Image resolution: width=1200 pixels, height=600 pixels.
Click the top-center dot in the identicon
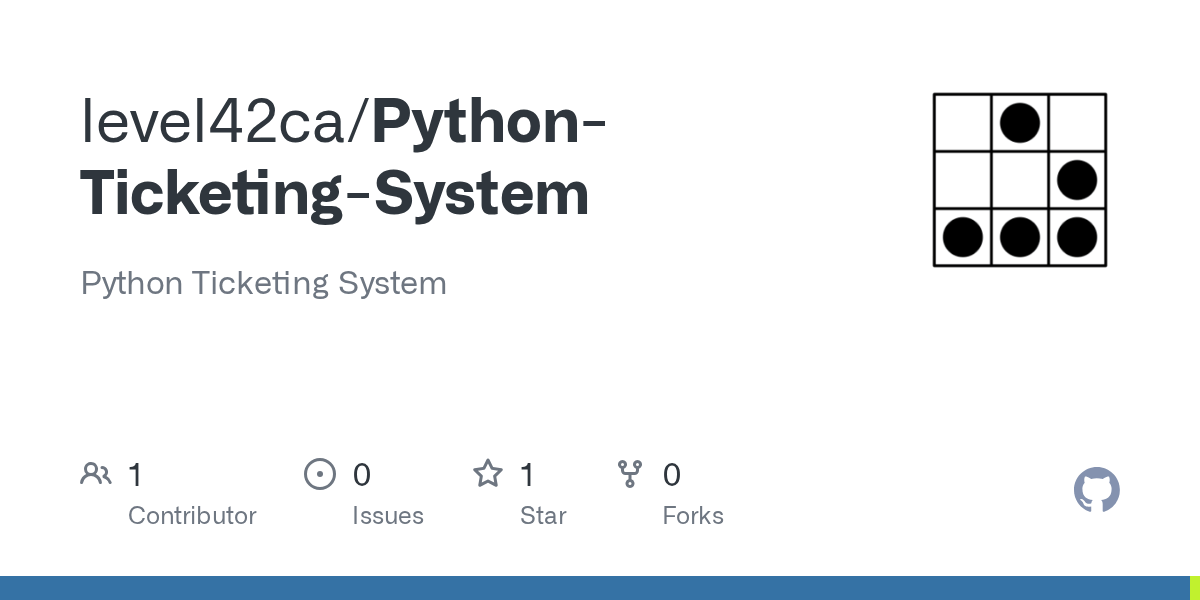[1020, 123]
